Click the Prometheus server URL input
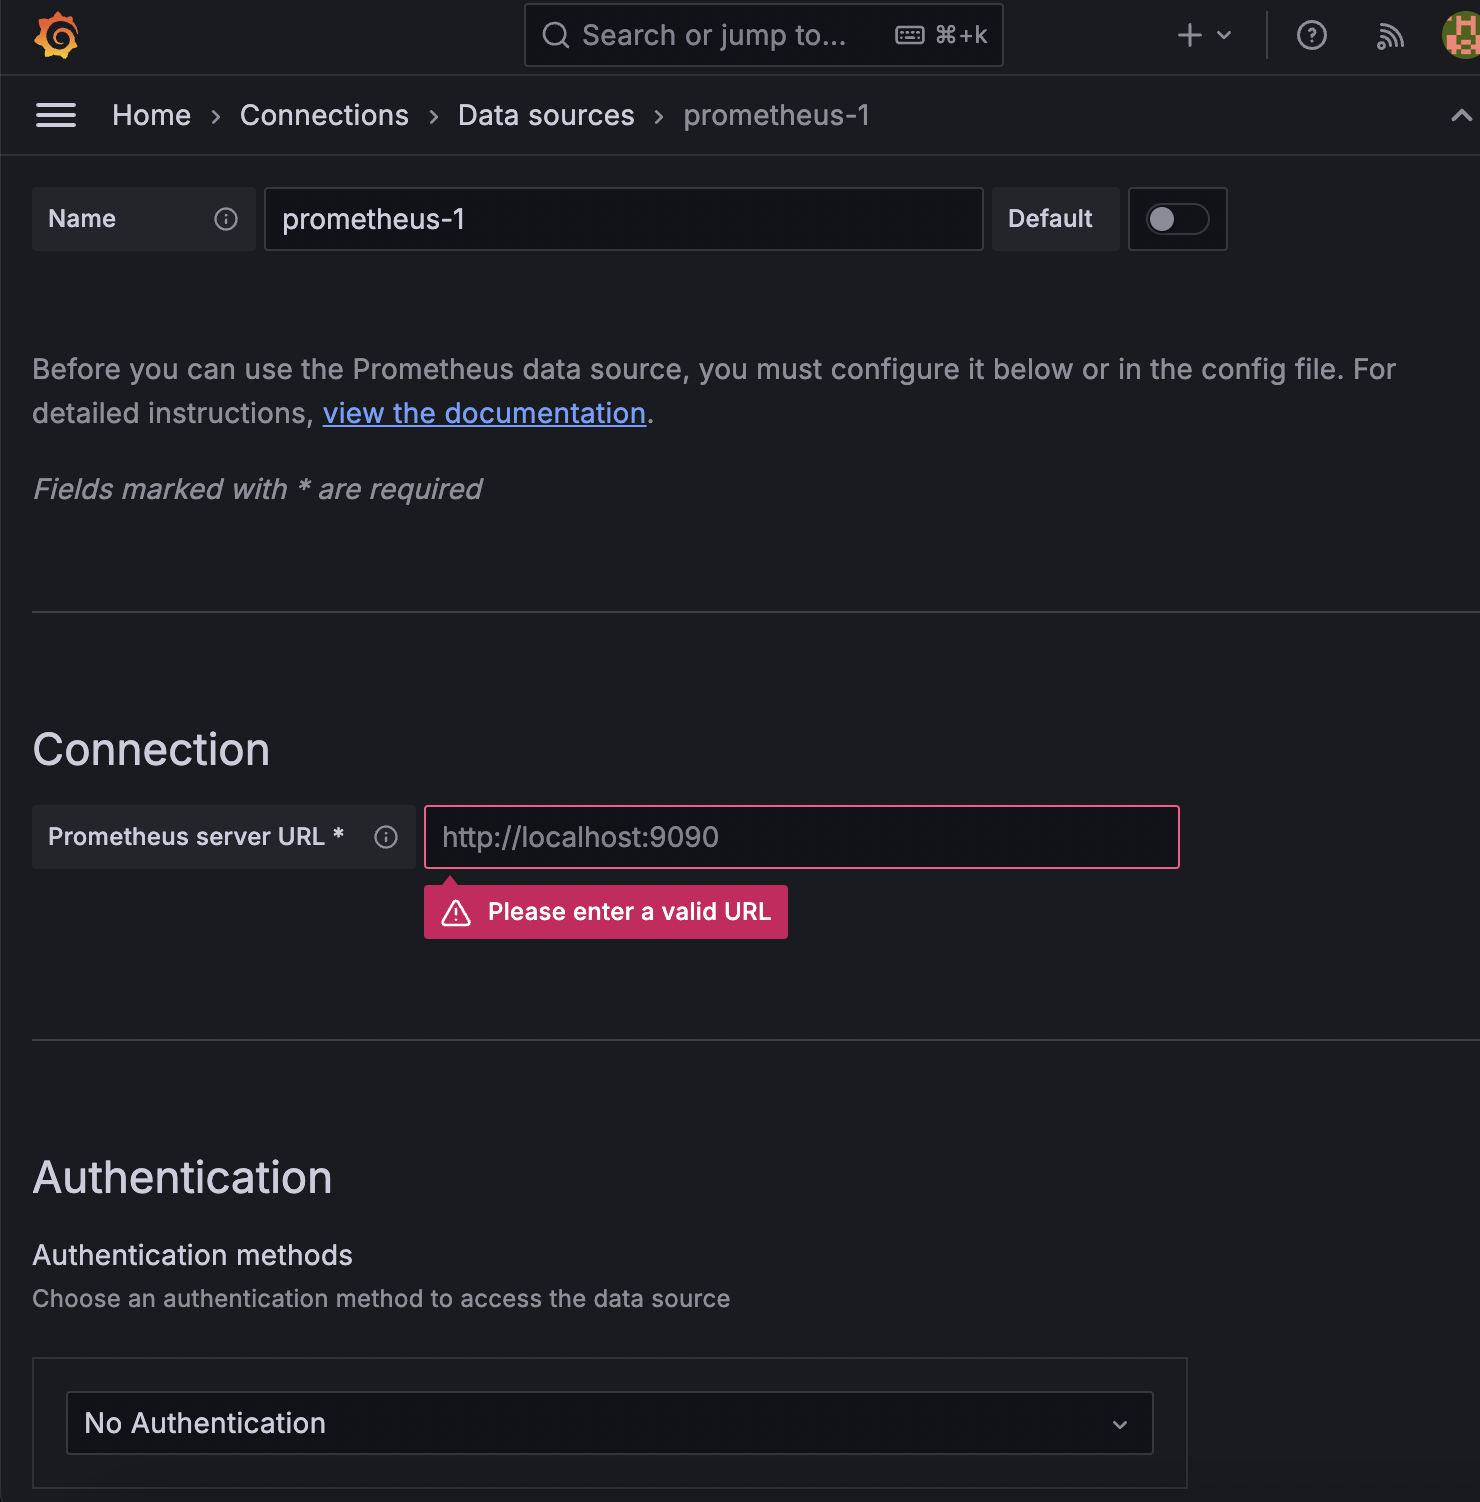 click(802, 837)
